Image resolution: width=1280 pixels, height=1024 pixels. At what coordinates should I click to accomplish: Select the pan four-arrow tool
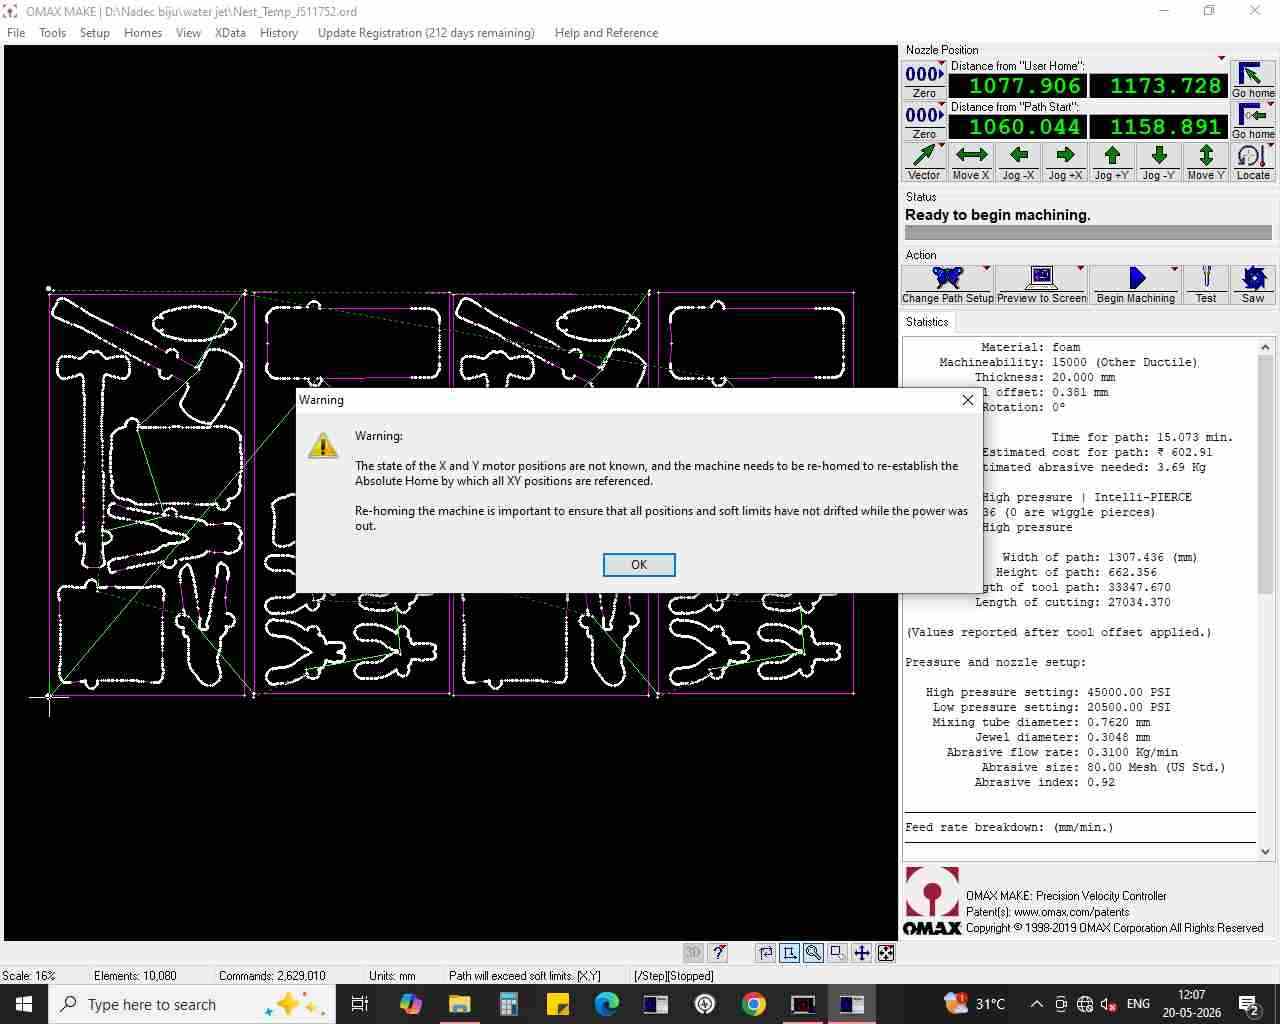pos(861,953)
